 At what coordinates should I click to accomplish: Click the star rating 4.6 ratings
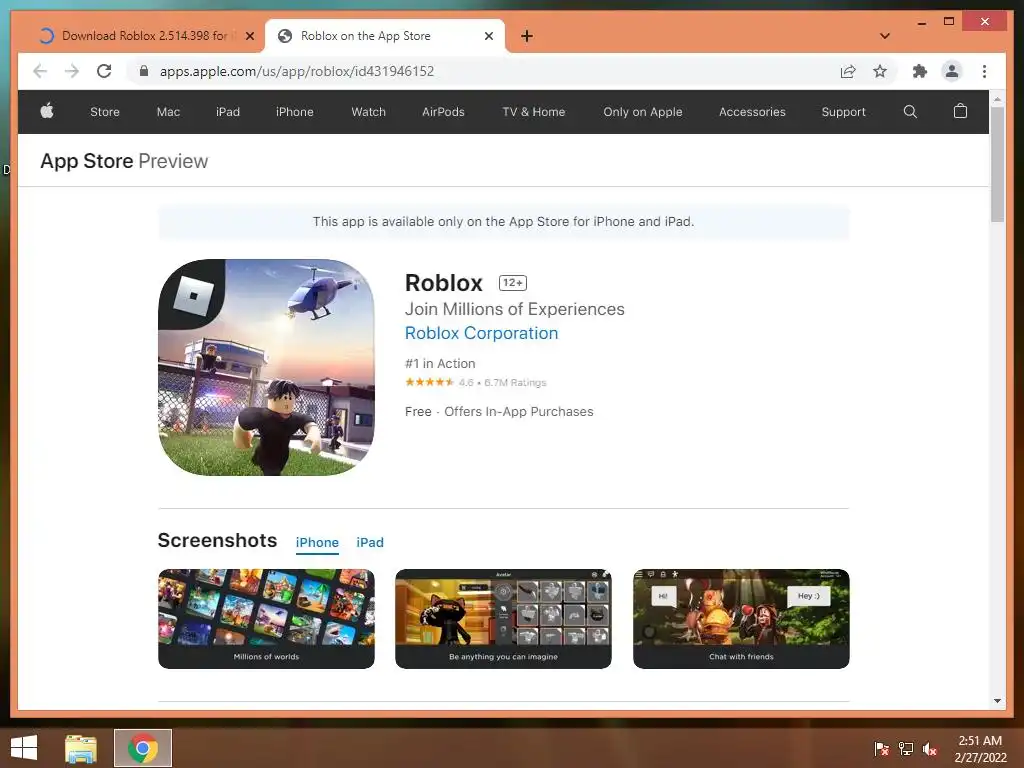pos(475,382)
